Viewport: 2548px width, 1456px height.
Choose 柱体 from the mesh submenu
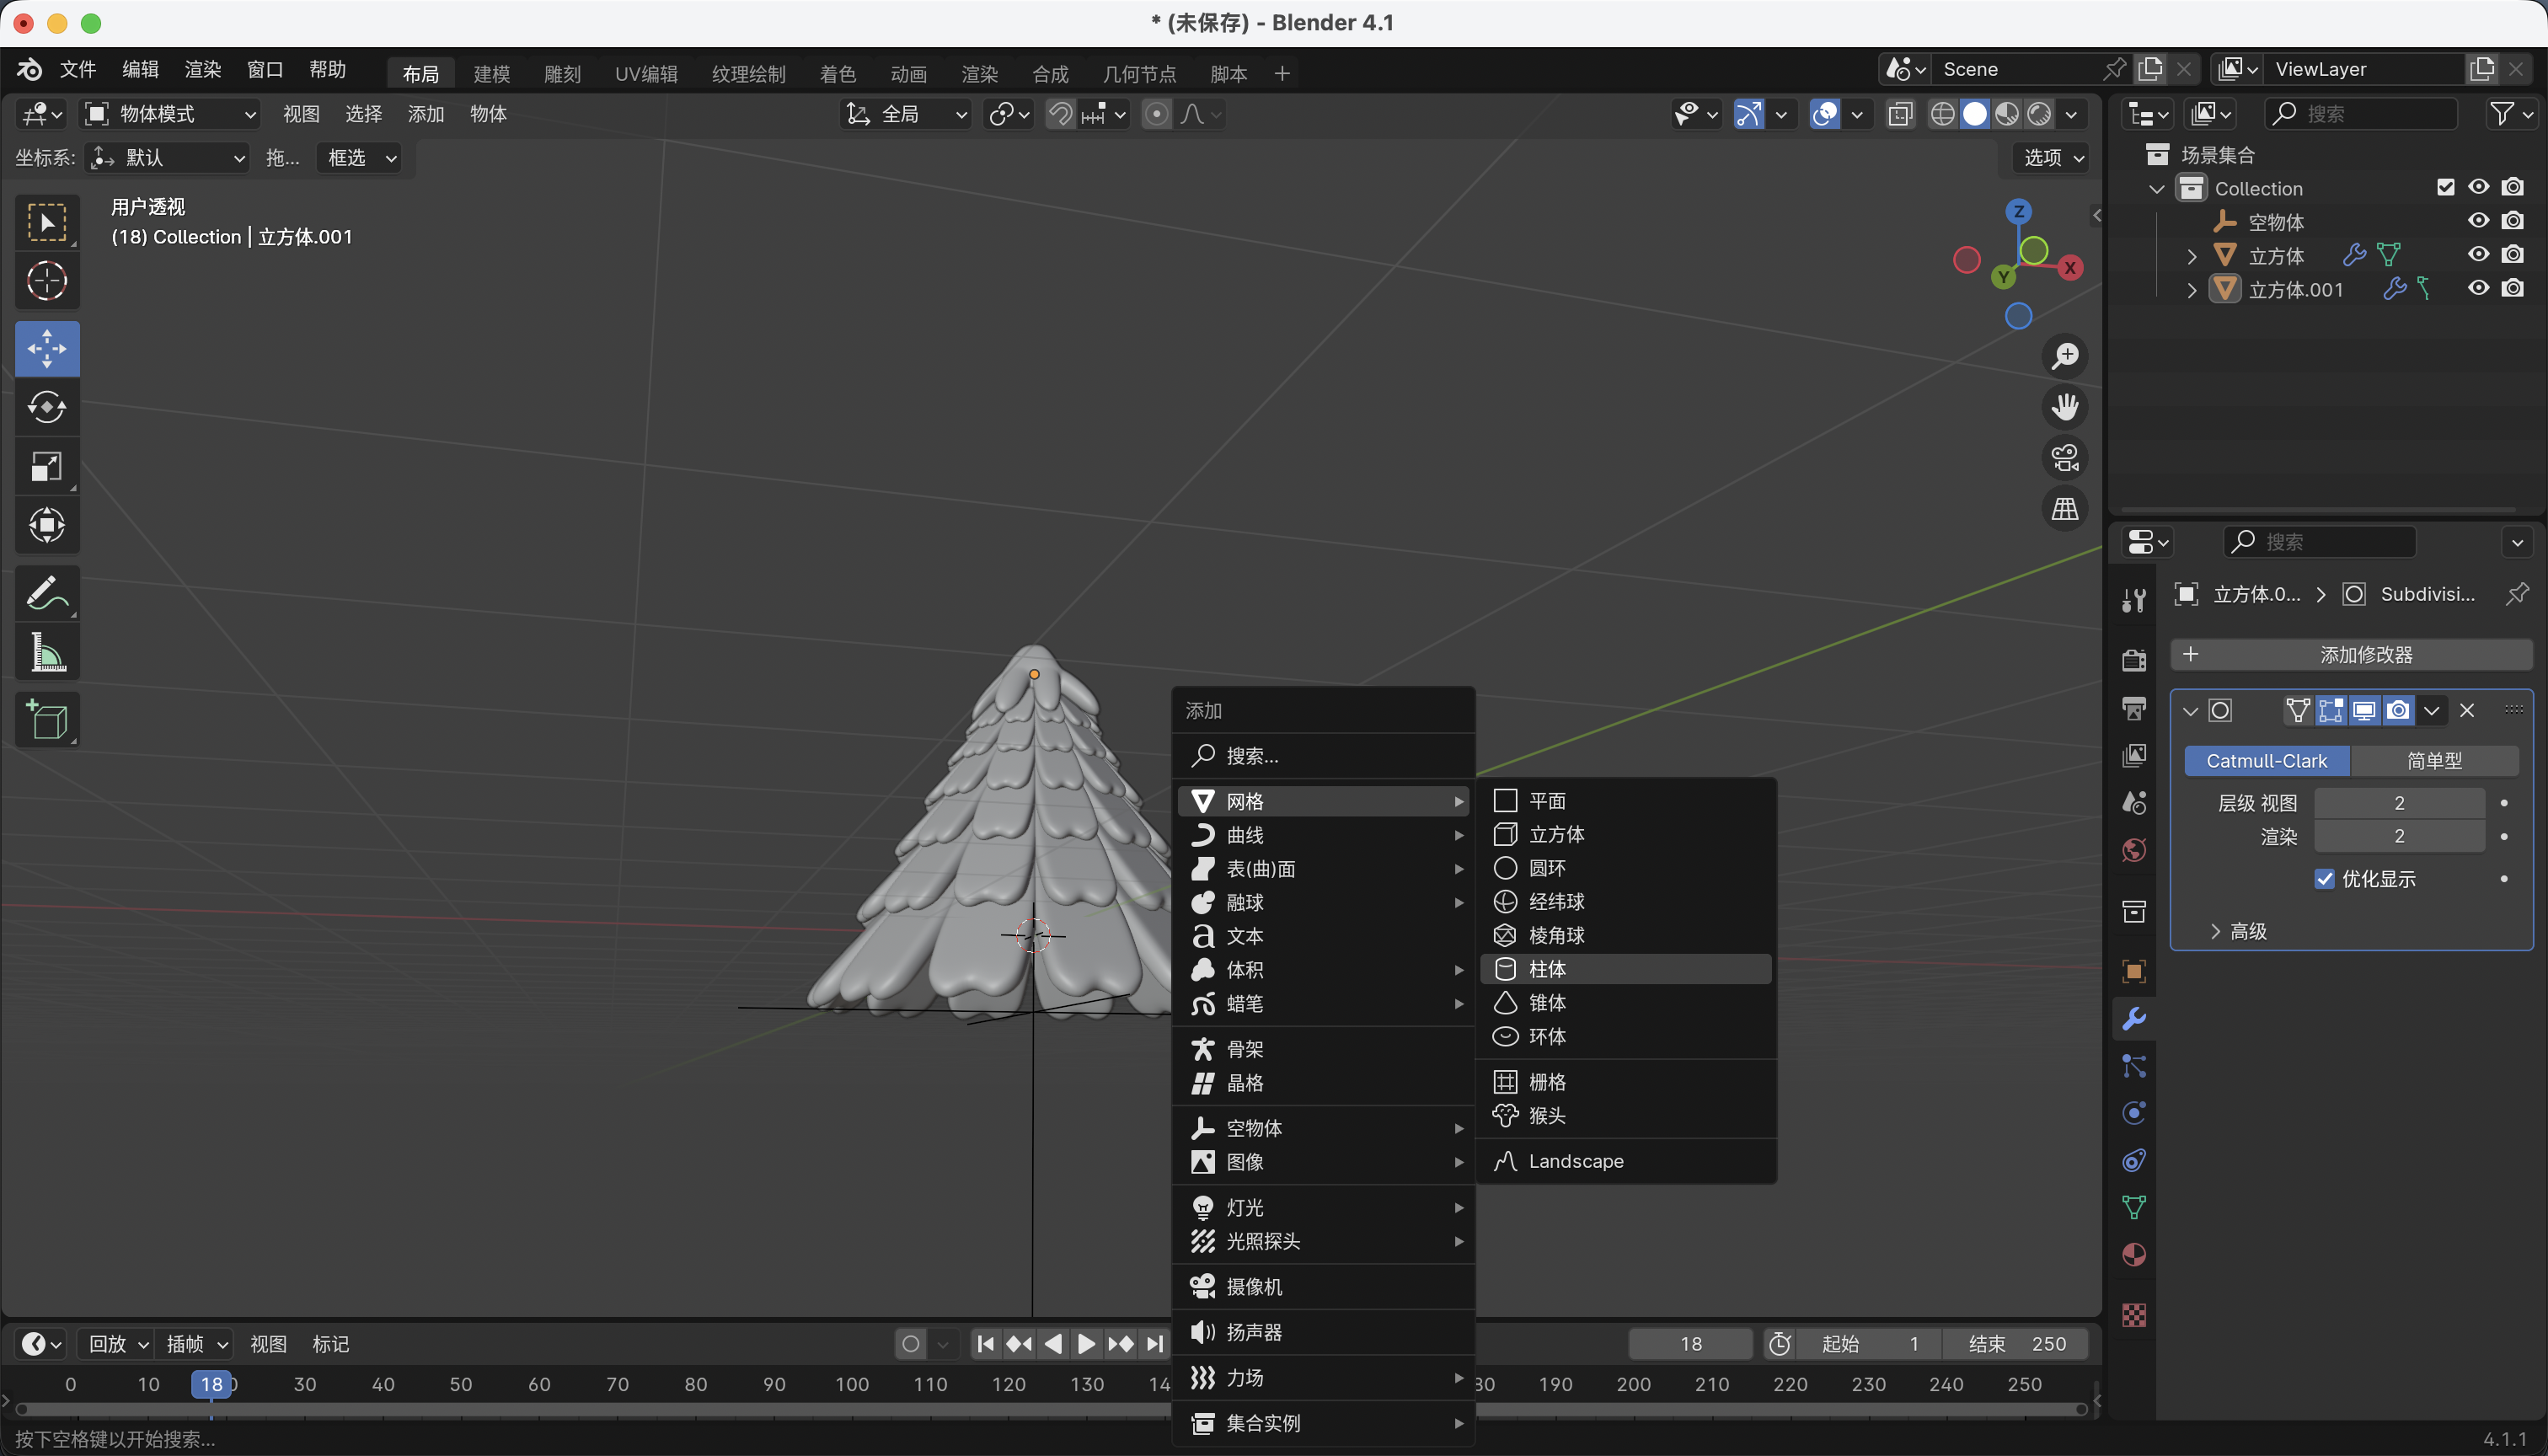1546,969
